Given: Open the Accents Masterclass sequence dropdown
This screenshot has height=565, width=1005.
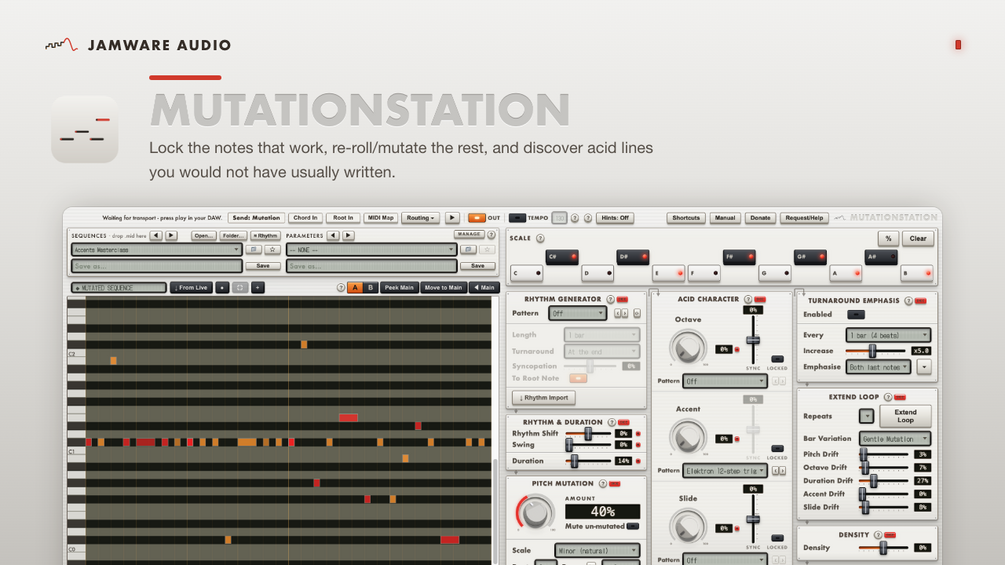Looking at the screenshot, I should point(156,250).
